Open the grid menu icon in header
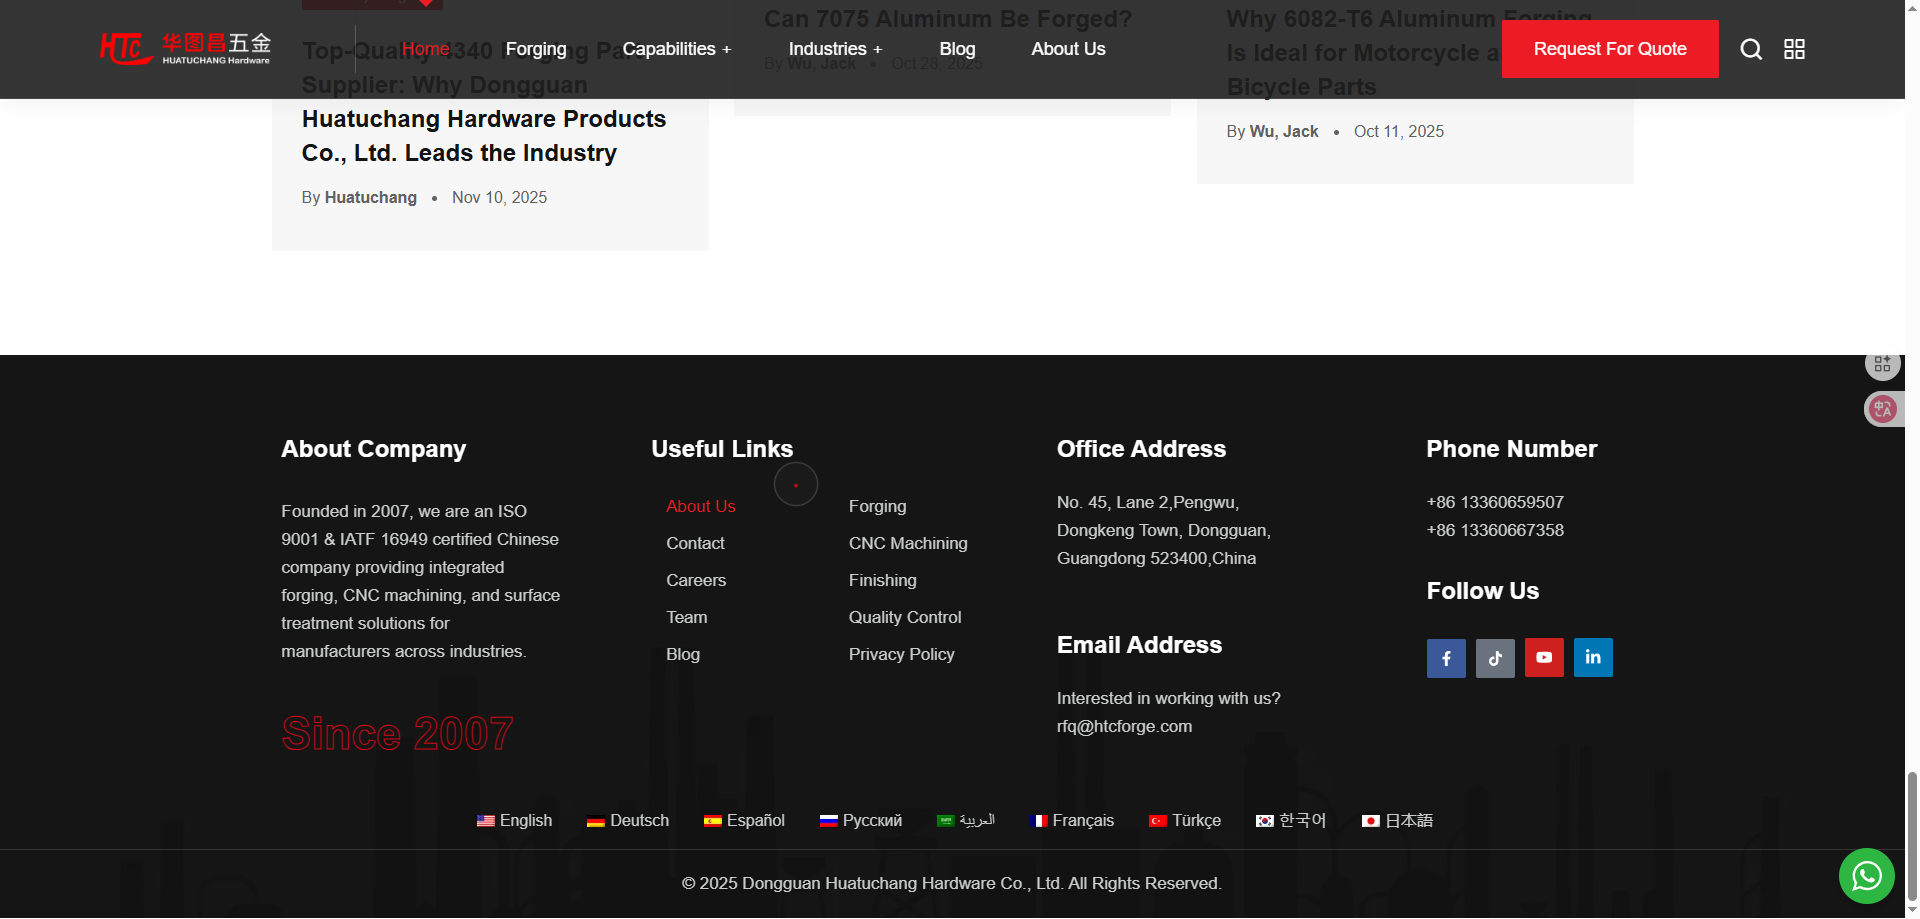Viewport: 1920px width, 919px height. tap(1794, 49)
